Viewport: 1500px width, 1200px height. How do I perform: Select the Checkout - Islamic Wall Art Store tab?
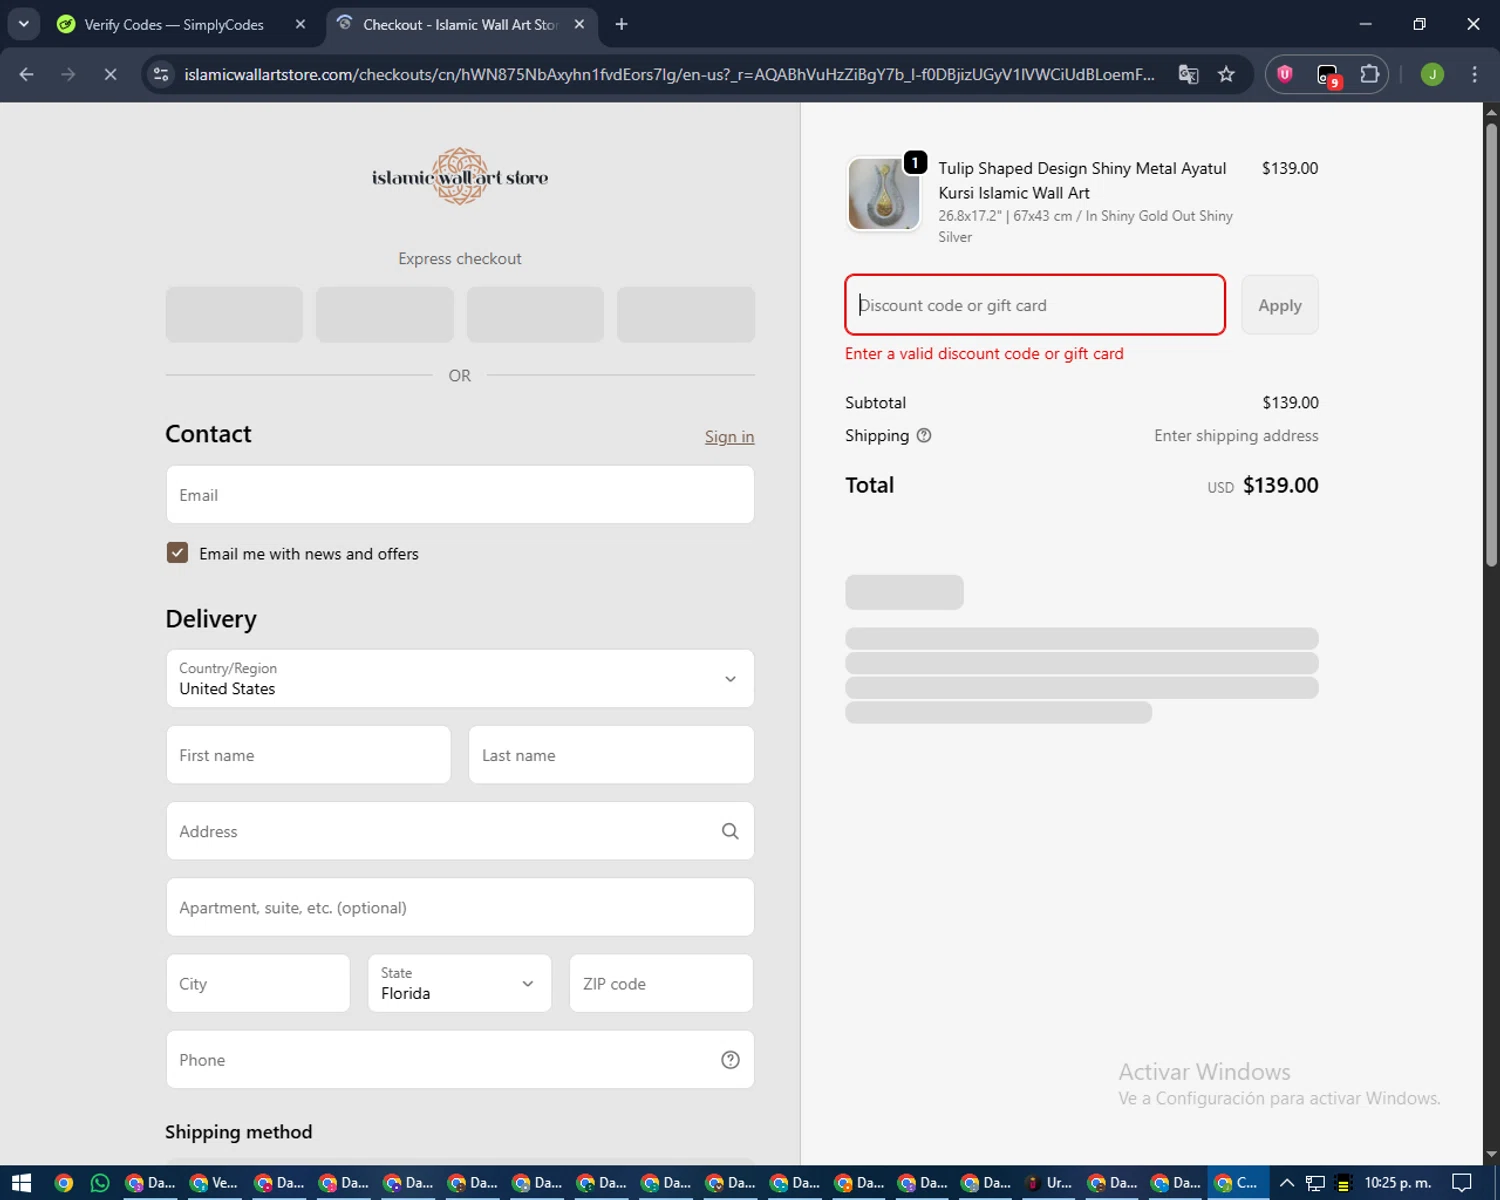click(459, 24)
